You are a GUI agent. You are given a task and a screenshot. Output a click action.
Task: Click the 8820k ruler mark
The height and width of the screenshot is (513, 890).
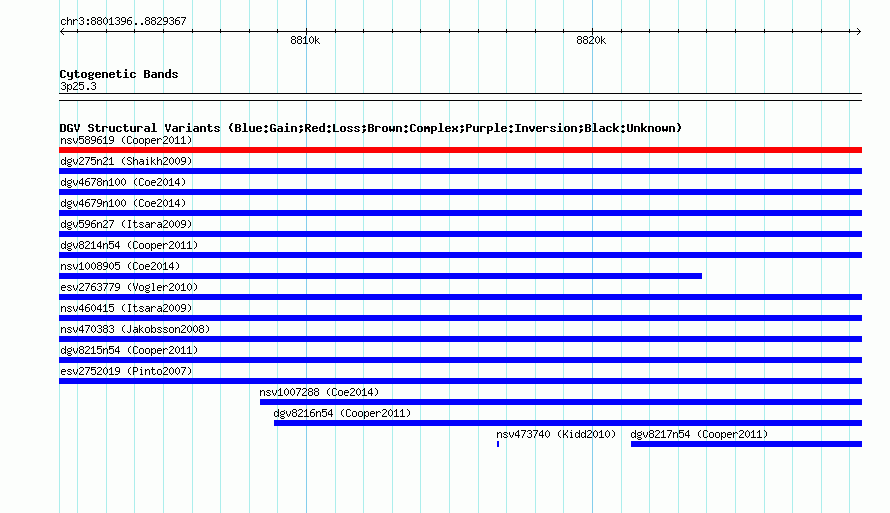pyautogui.click(x=591, y=40)
